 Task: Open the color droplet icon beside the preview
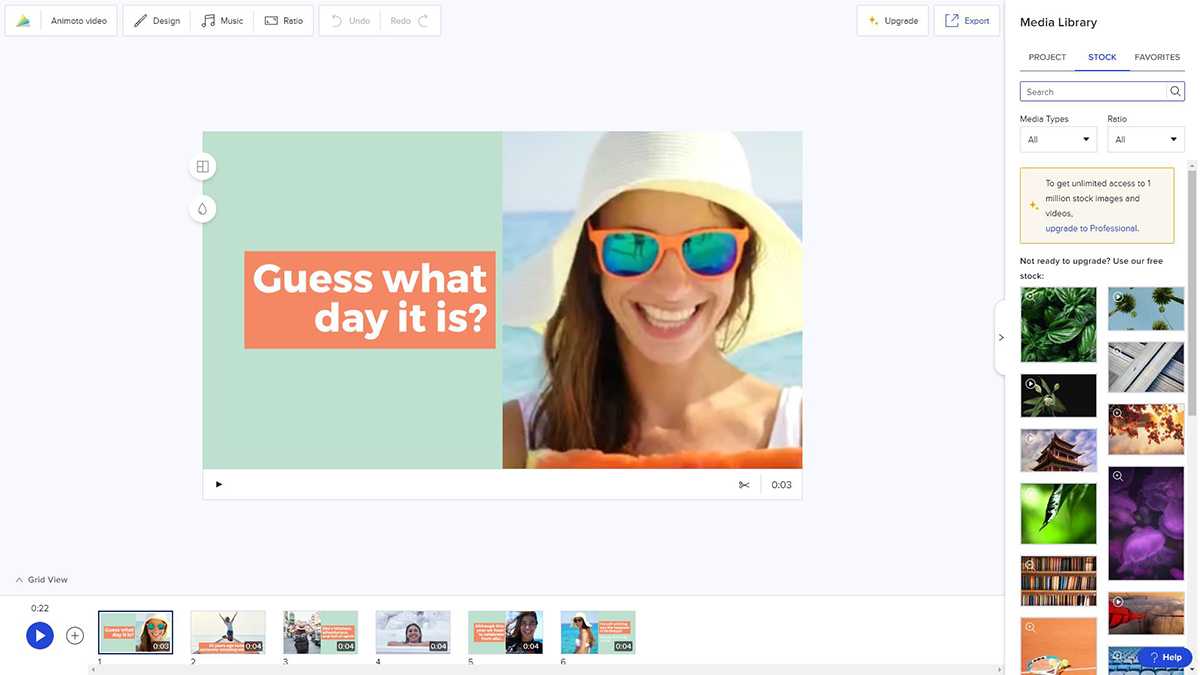203,209
